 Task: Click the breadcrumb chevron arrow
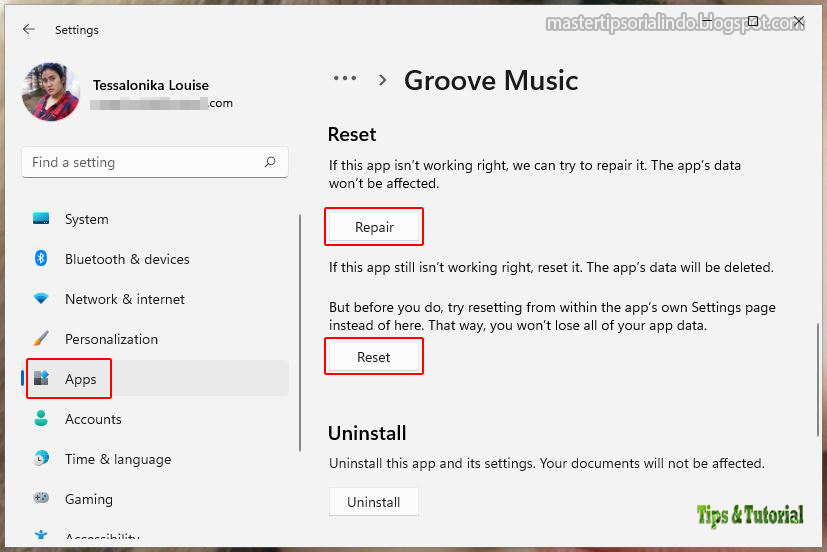tap(382, 80)
